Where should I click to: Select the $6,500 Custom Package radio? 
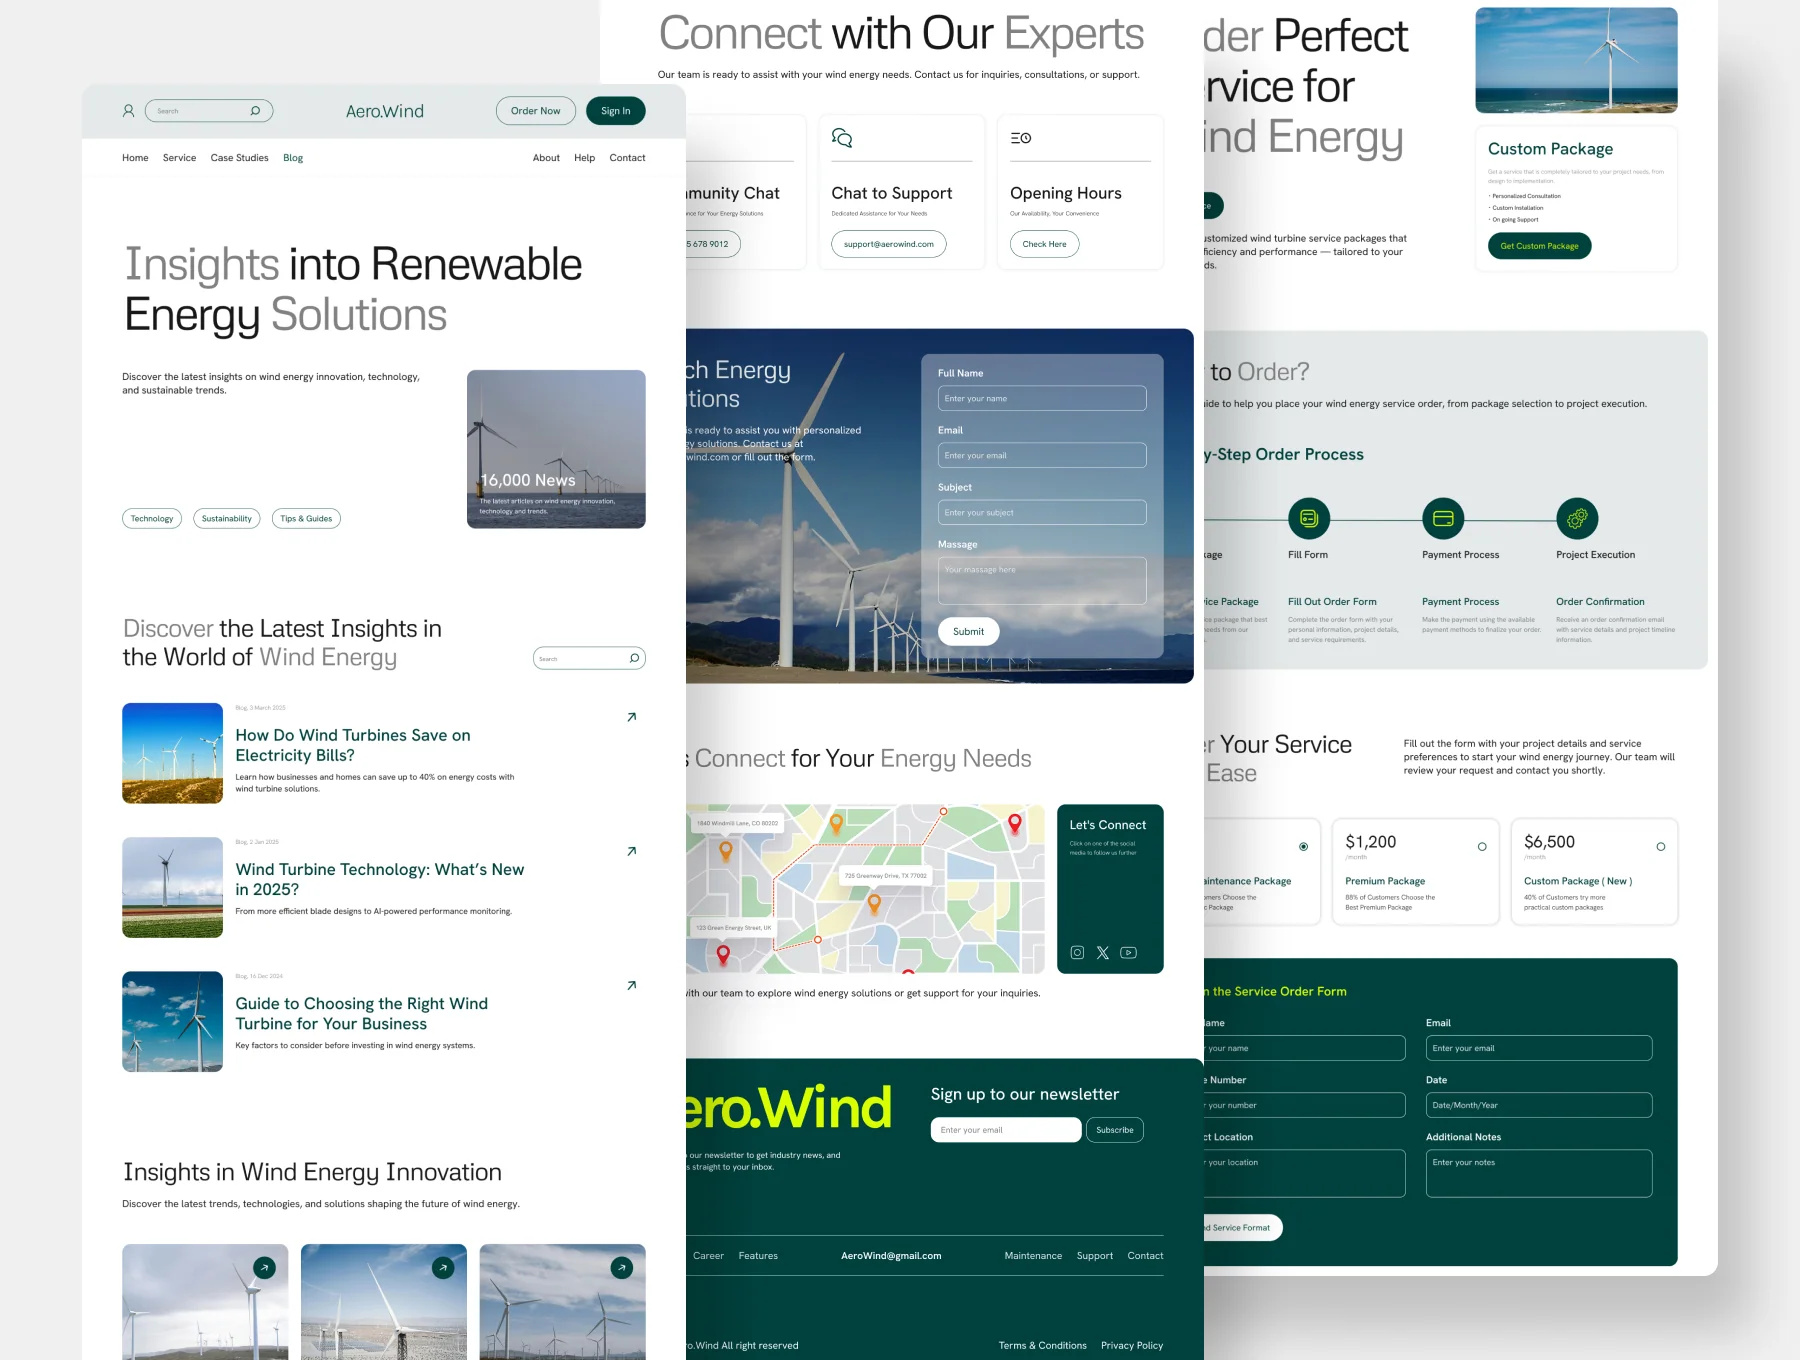1660,846
